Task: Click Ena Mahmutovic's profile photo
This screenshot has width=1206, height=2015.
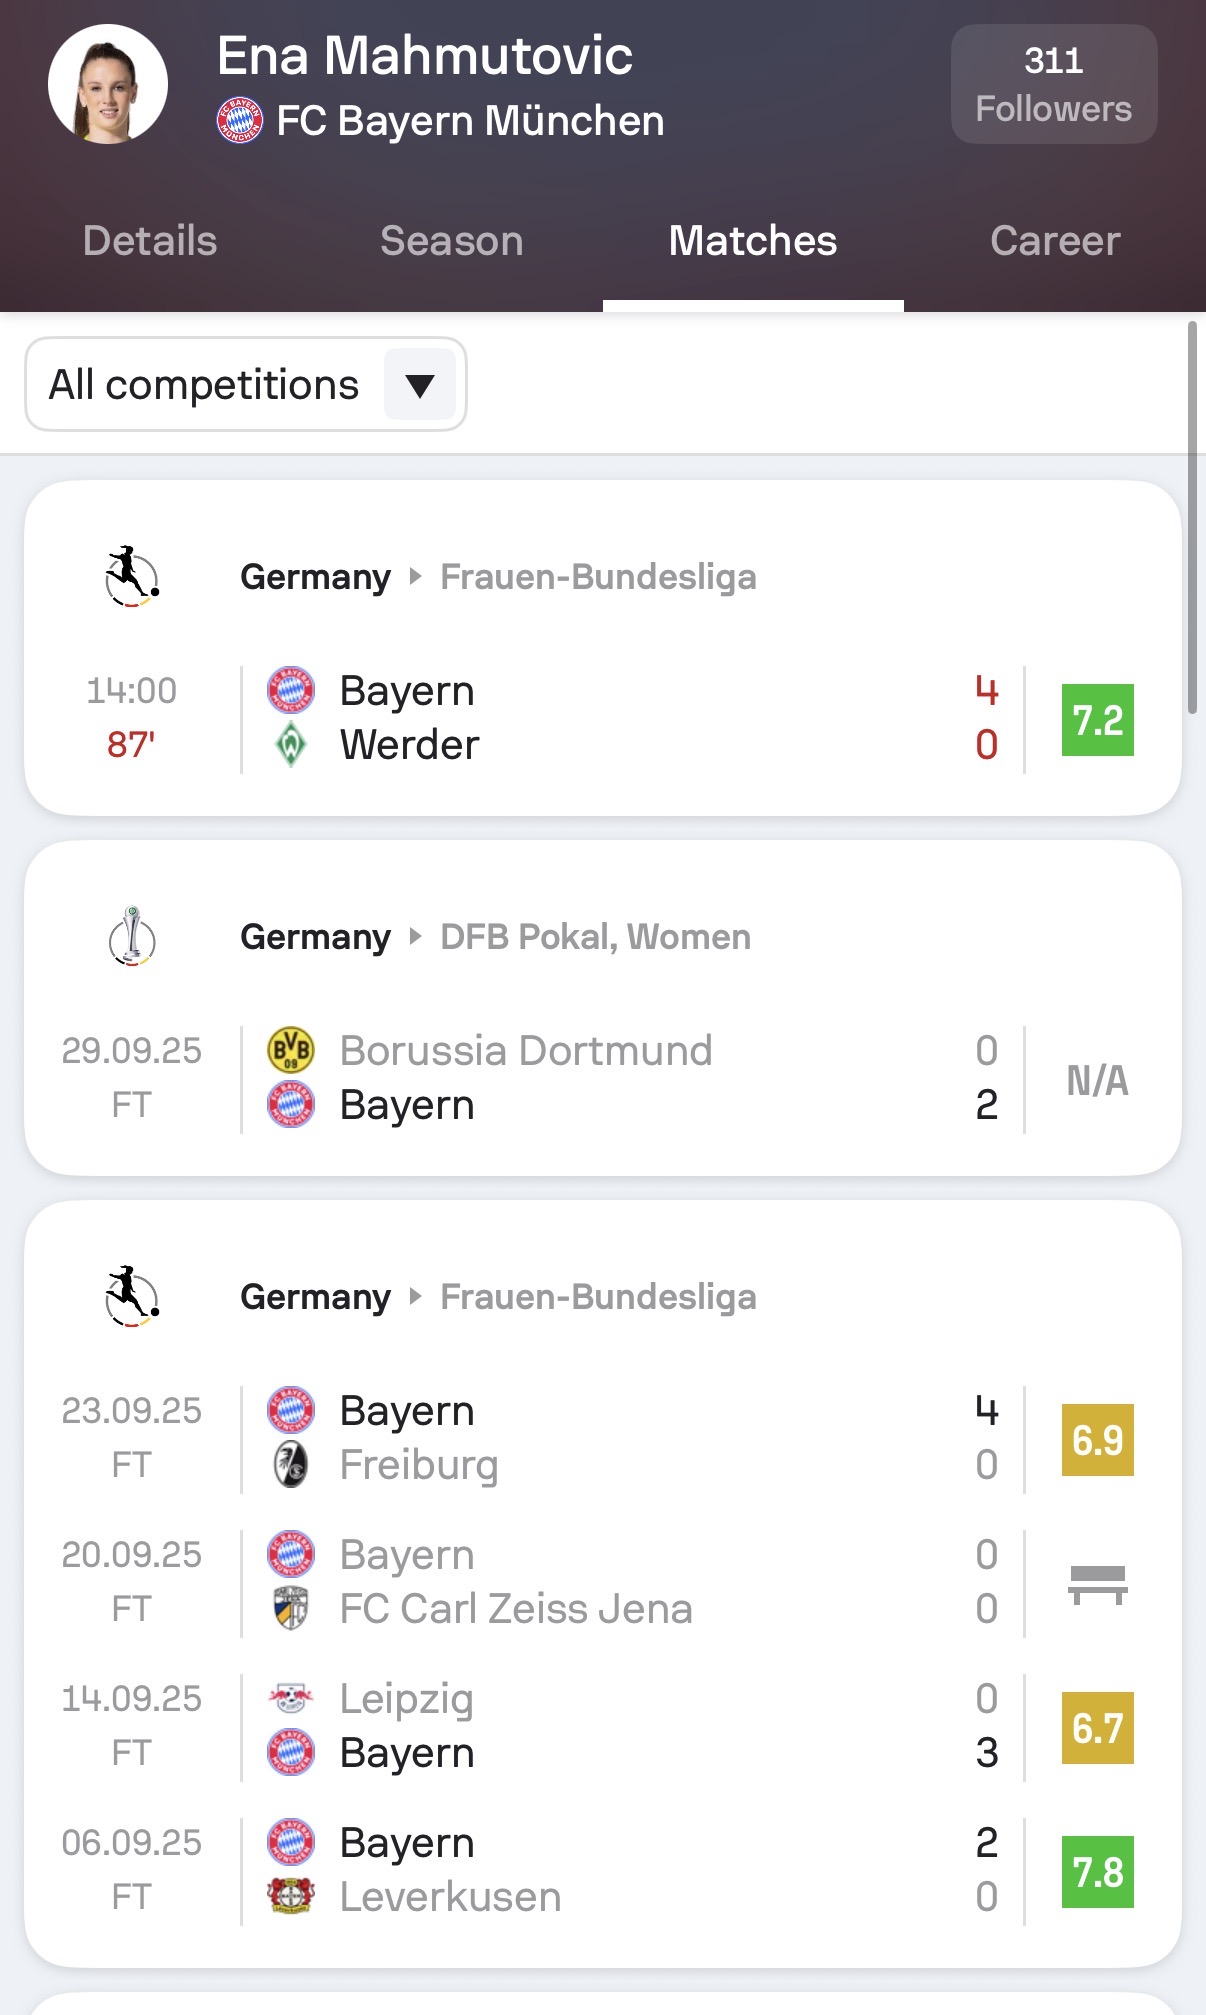Action: click(108, 84)
